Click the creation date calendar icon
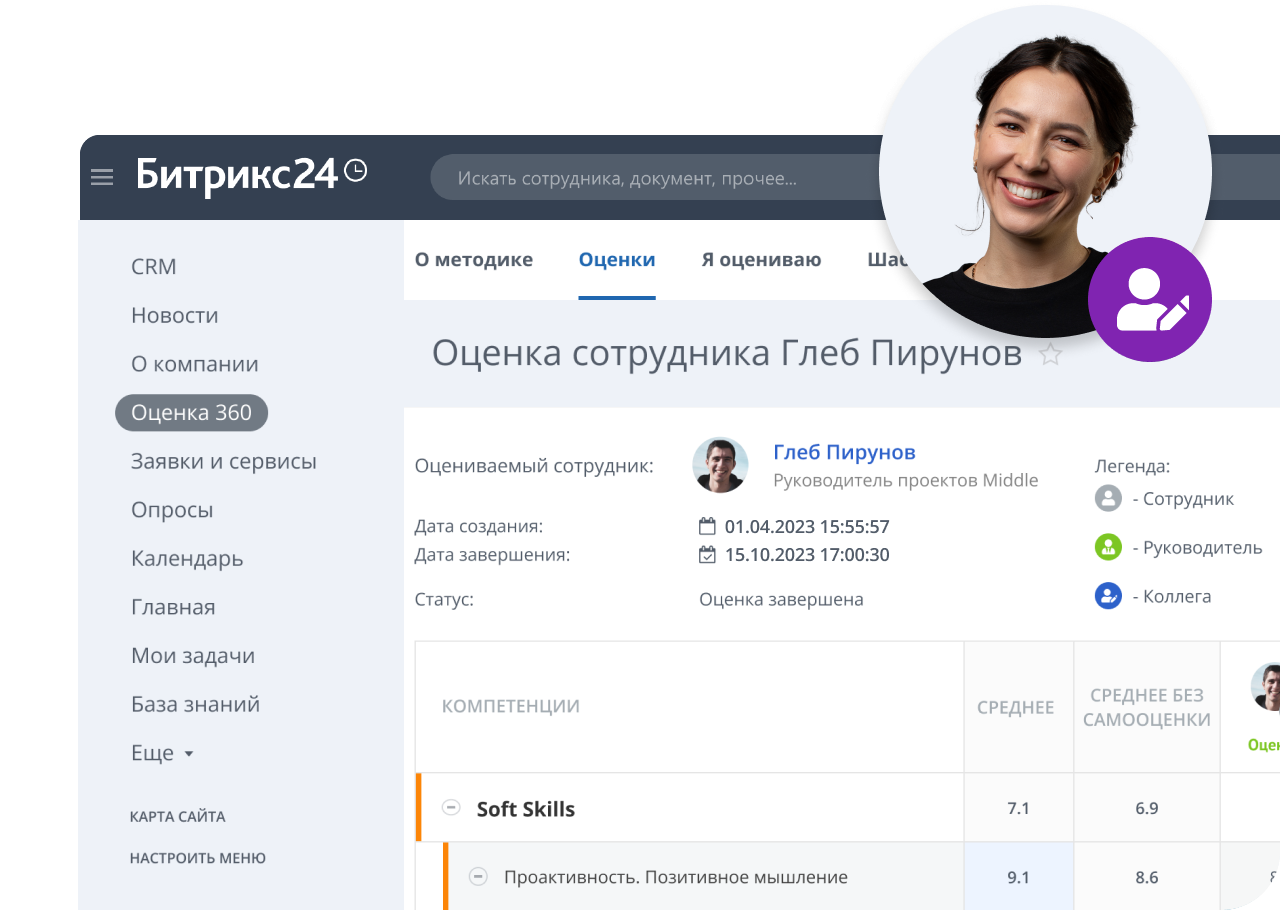Screen dimensions: 1280x910 [x=707, y=526]
